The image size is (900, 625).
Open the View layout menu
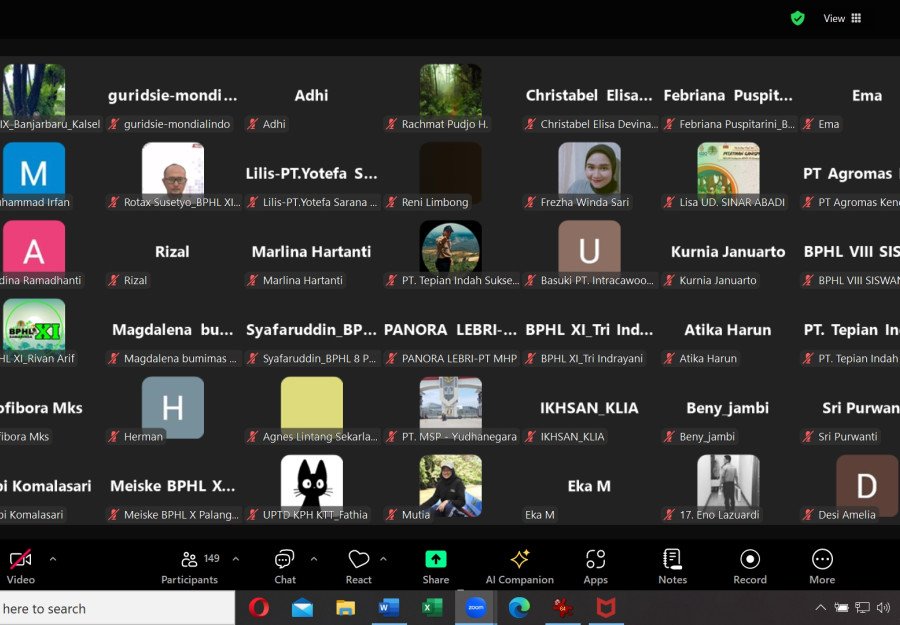pos(841,18)
